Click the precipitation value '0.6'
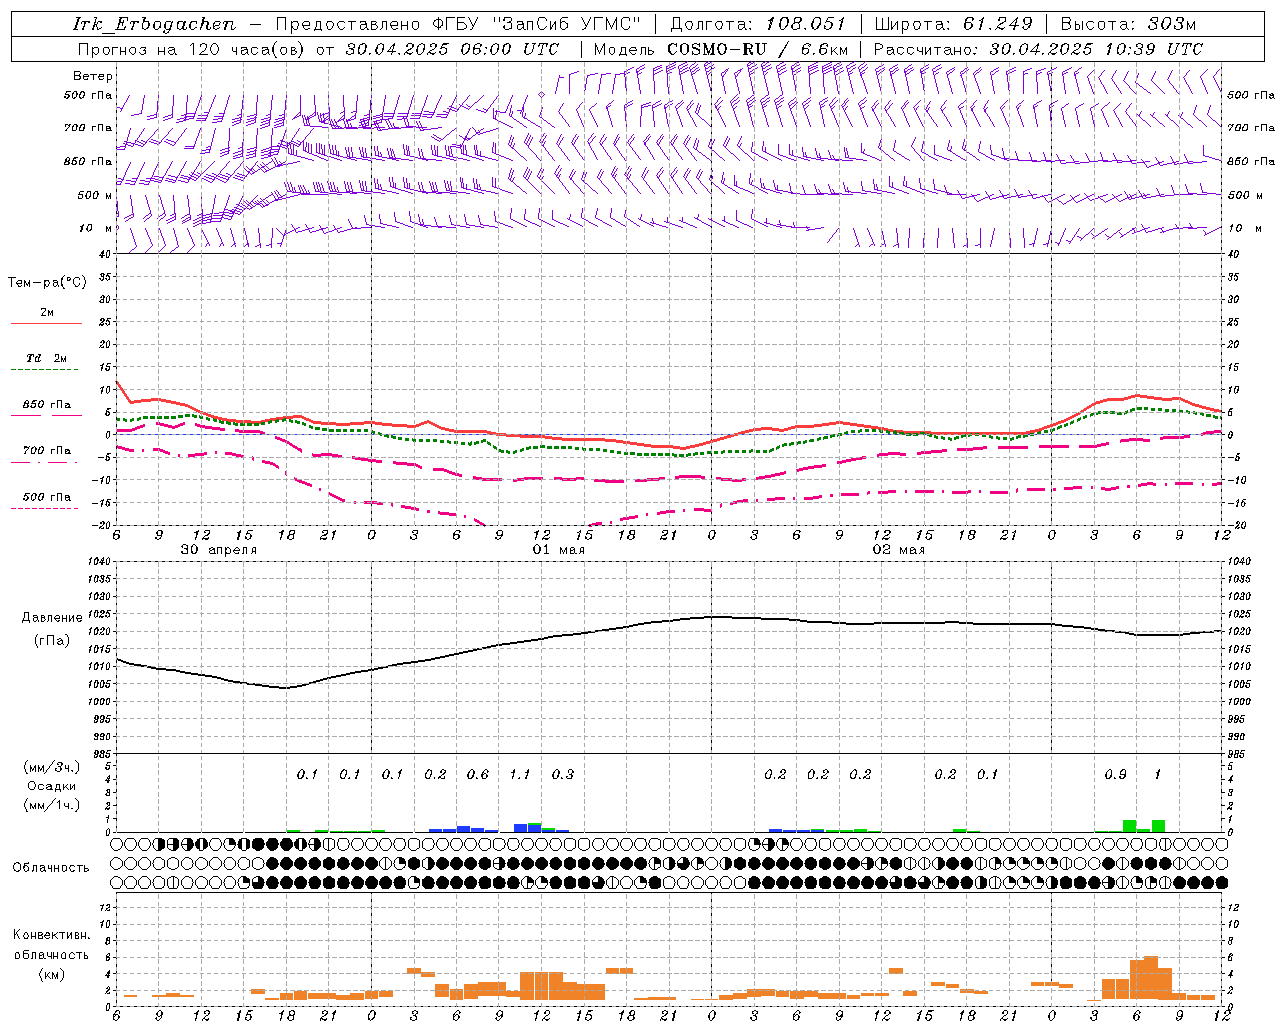 [x=478, y=774]
